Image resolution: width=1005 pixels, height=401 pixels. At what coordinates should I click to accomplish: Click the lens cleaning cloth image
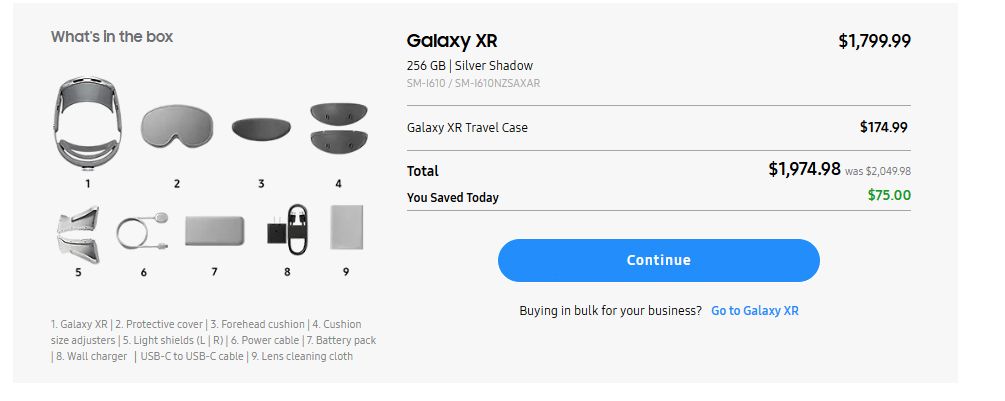click(346, 228)
